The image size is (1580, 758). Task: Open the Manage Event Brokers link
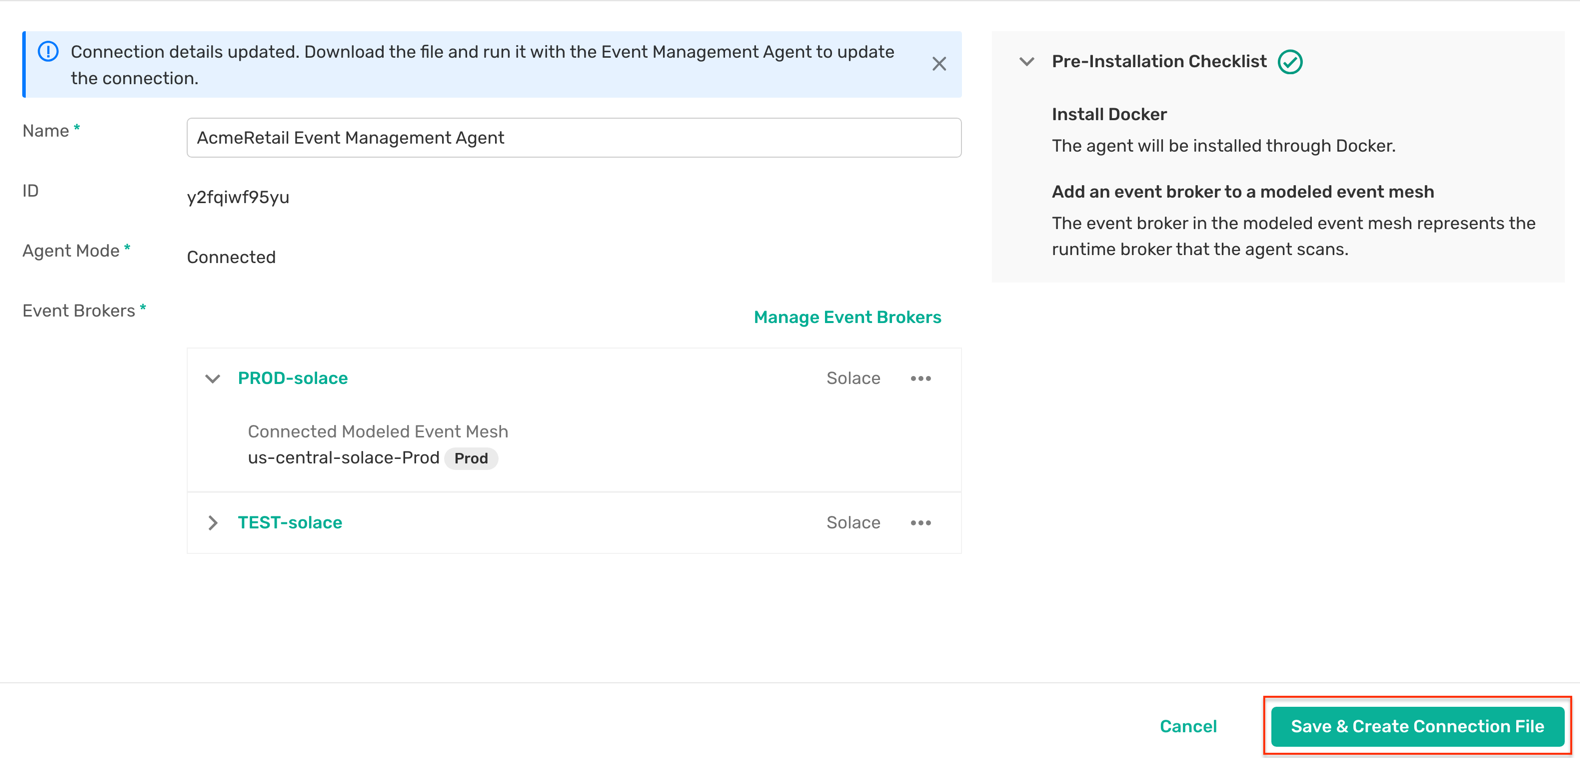(x=847, y=317)
